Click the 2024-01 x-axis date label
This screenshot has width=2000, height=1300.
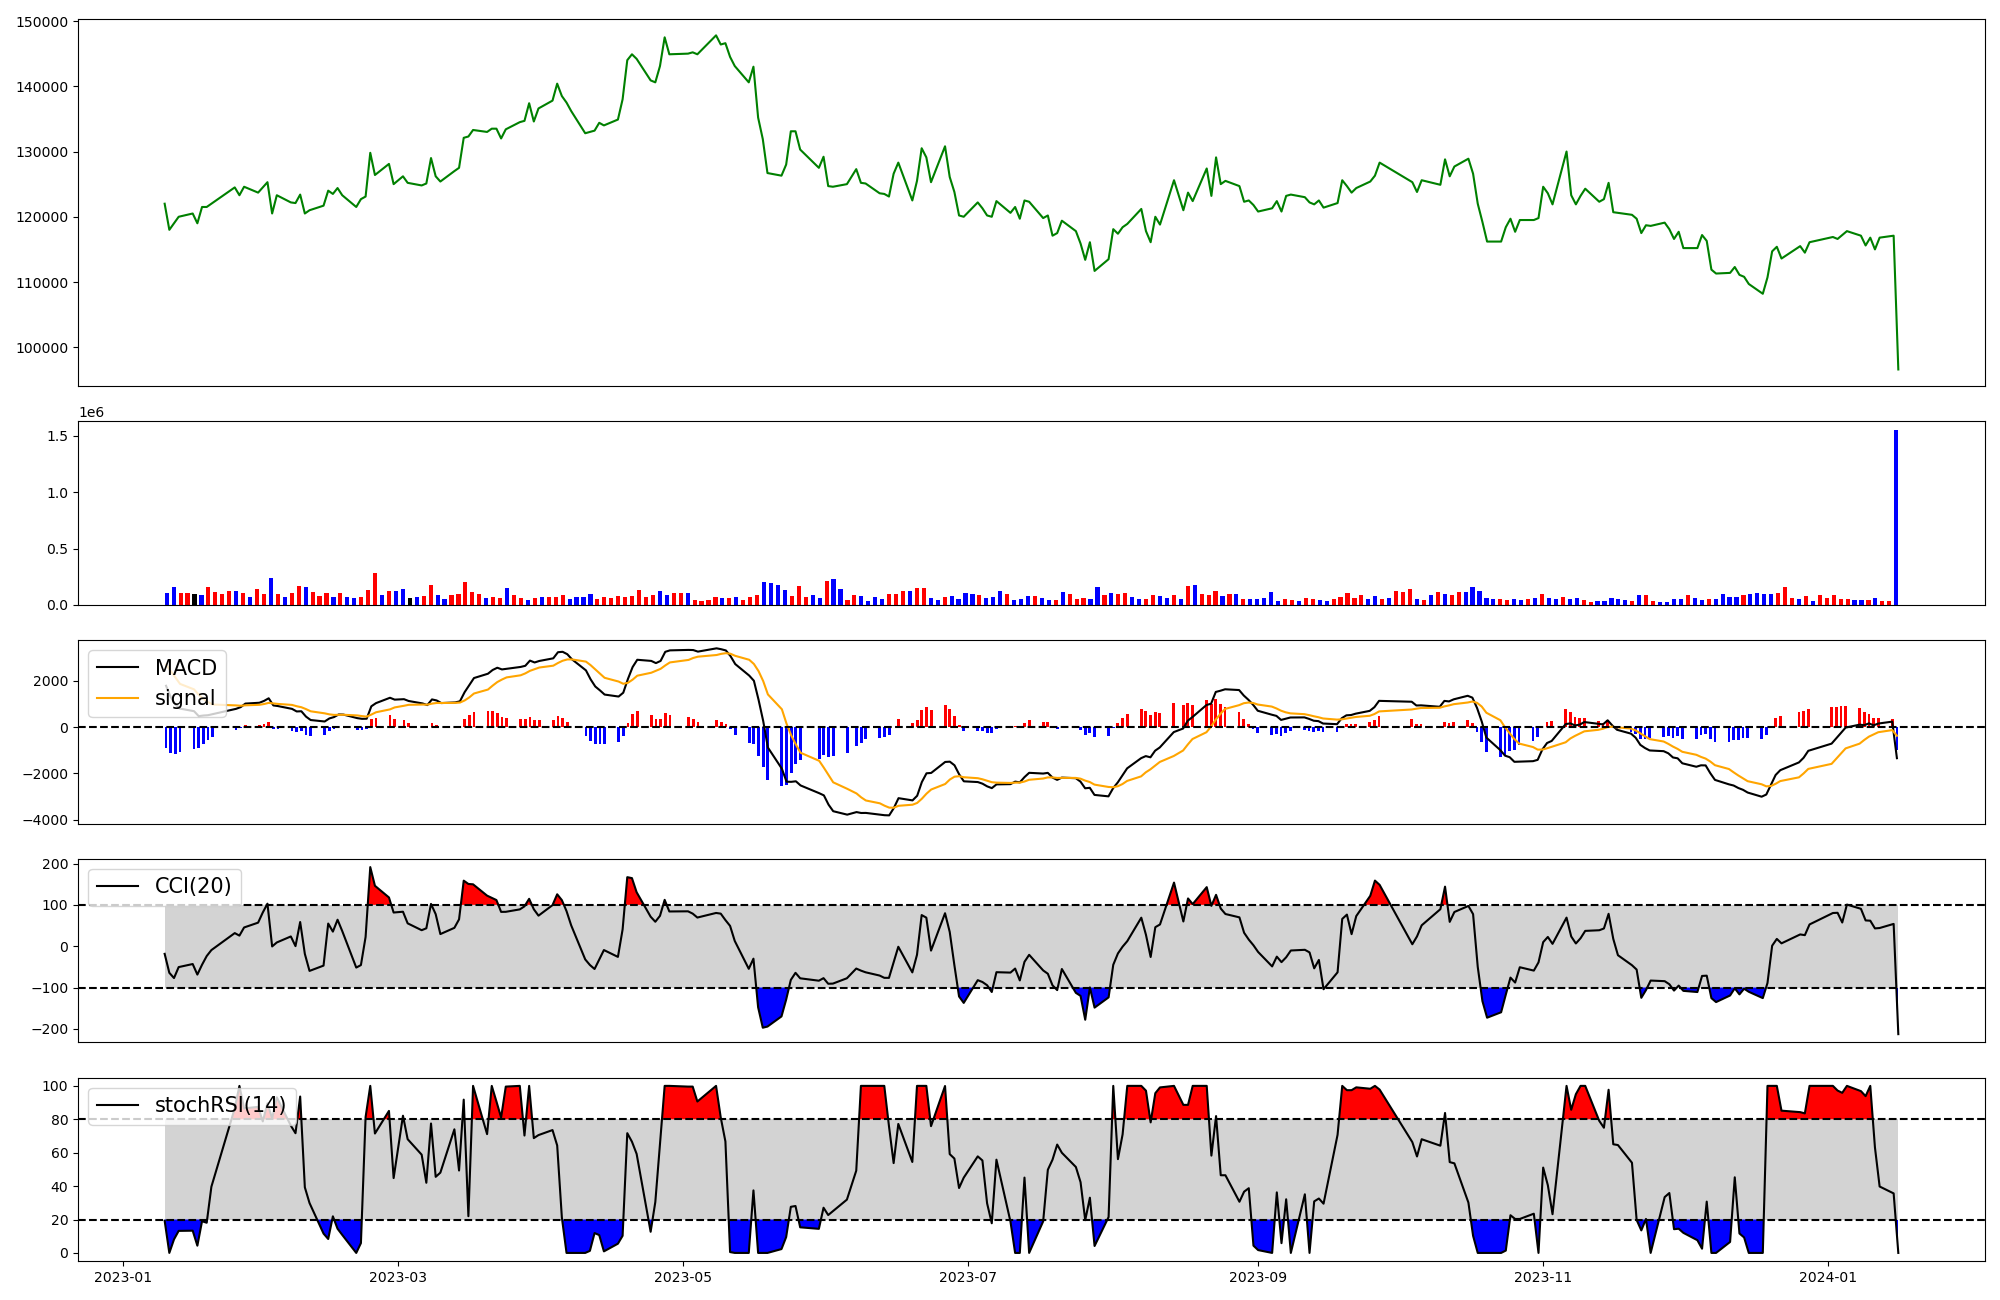tap(1828, 1277)
